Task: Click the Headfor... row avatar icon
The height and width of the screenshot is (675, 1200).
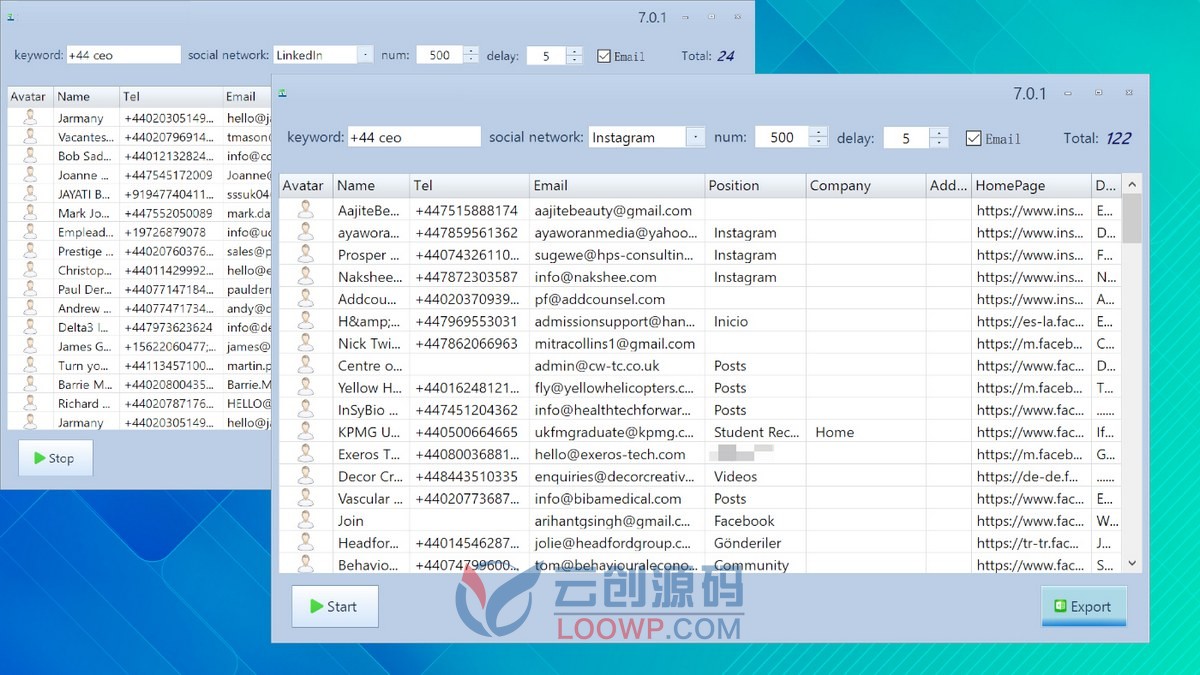Action: coord(305,542)
